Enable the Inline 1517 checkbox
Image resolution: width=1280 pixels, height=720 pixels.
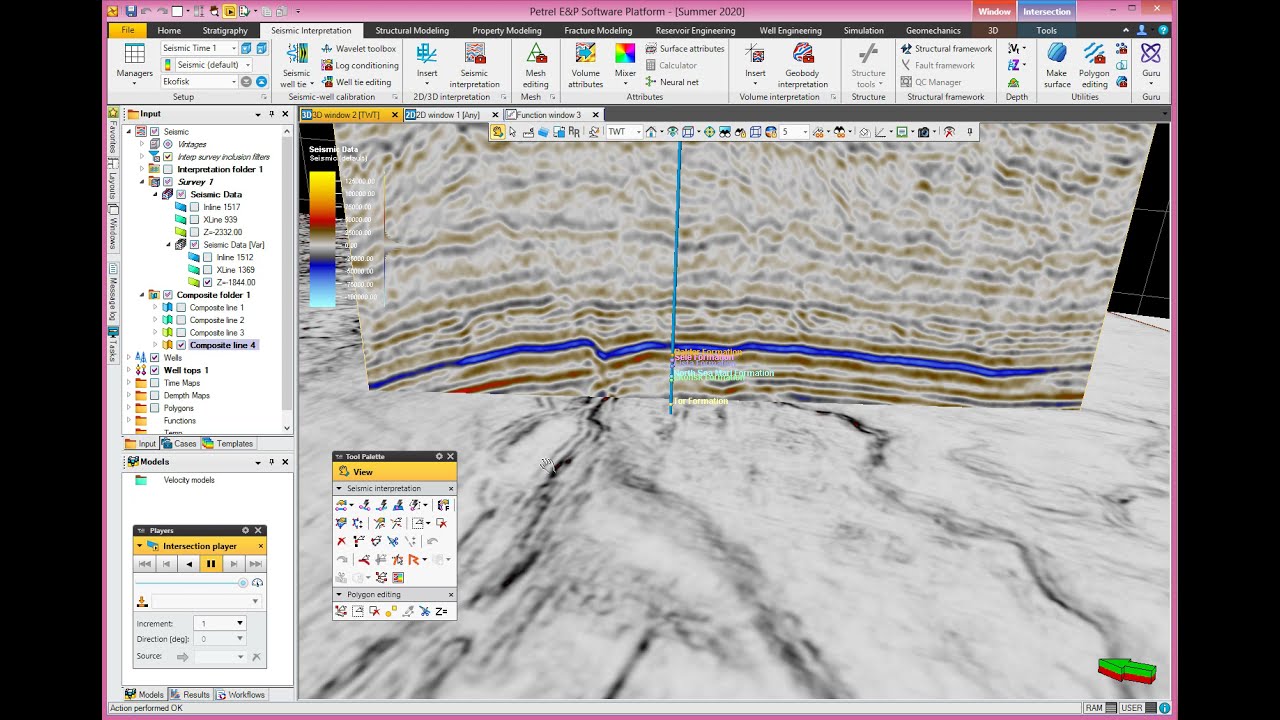[x=194, y=207]
